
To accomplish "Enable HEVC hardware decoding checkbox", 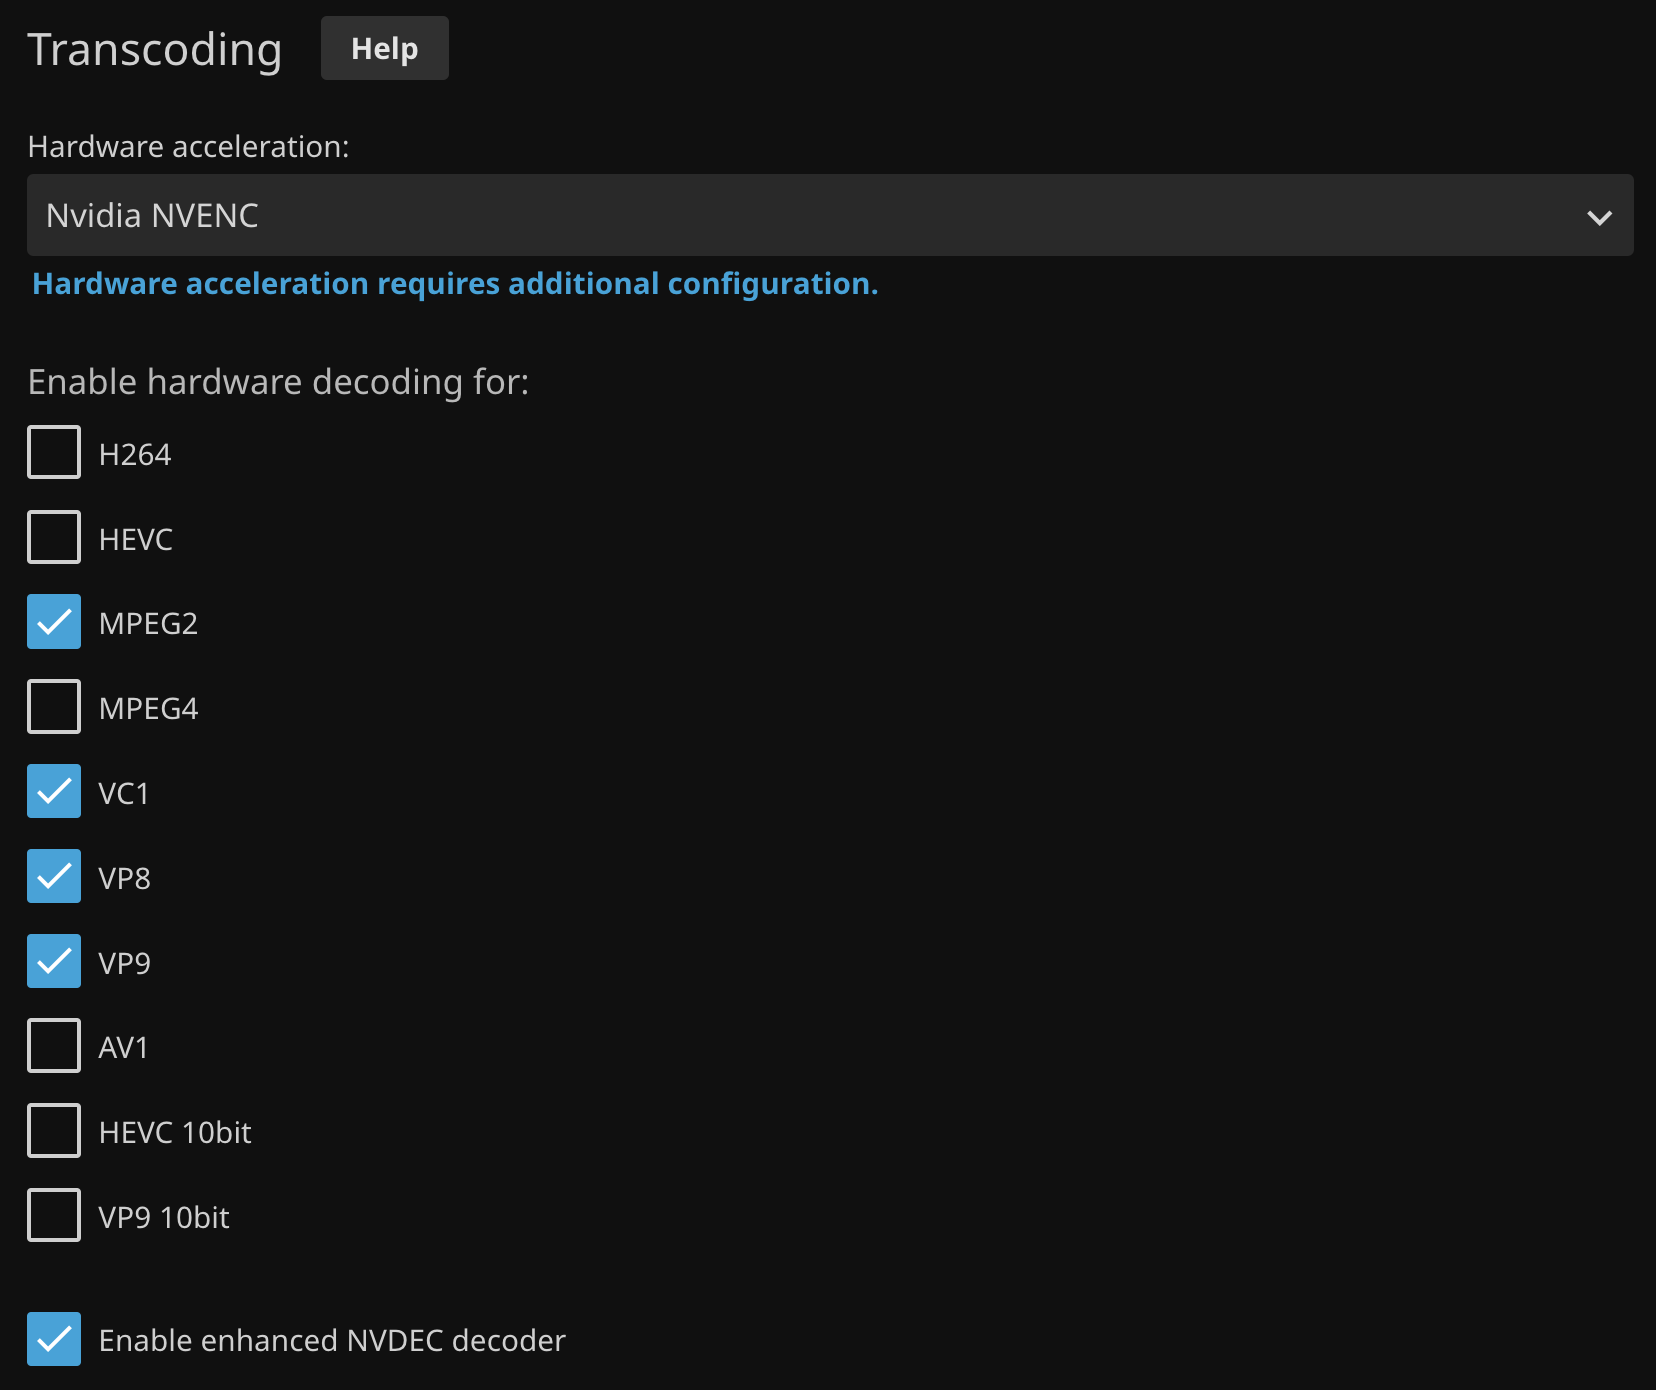I will coord(54,537).
